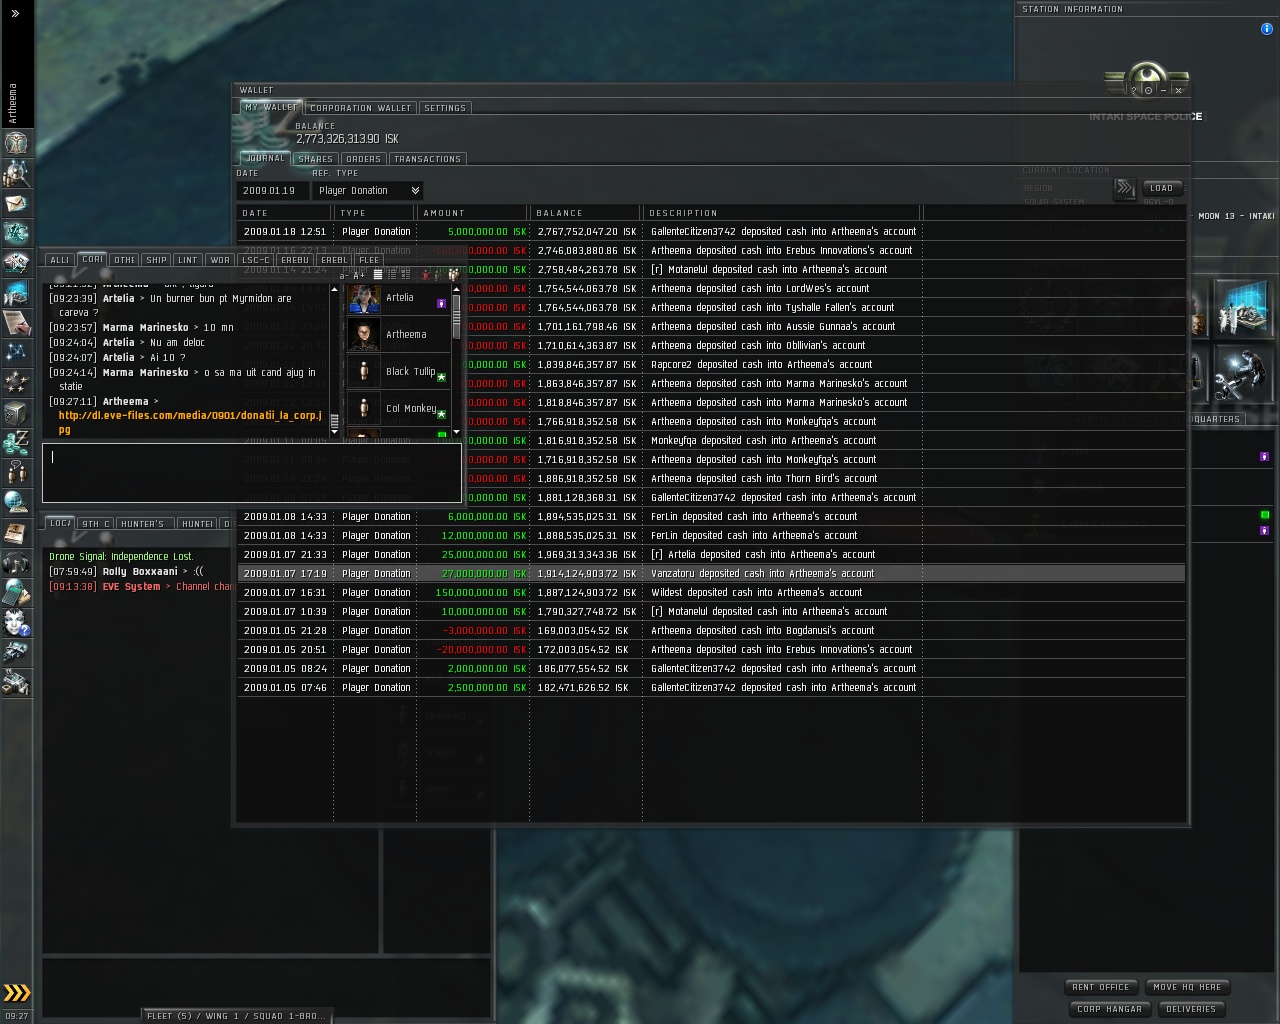Decrease chat font size with a- icon
The height and width of the screenshot is (1024, 1280).
(344, 274)
